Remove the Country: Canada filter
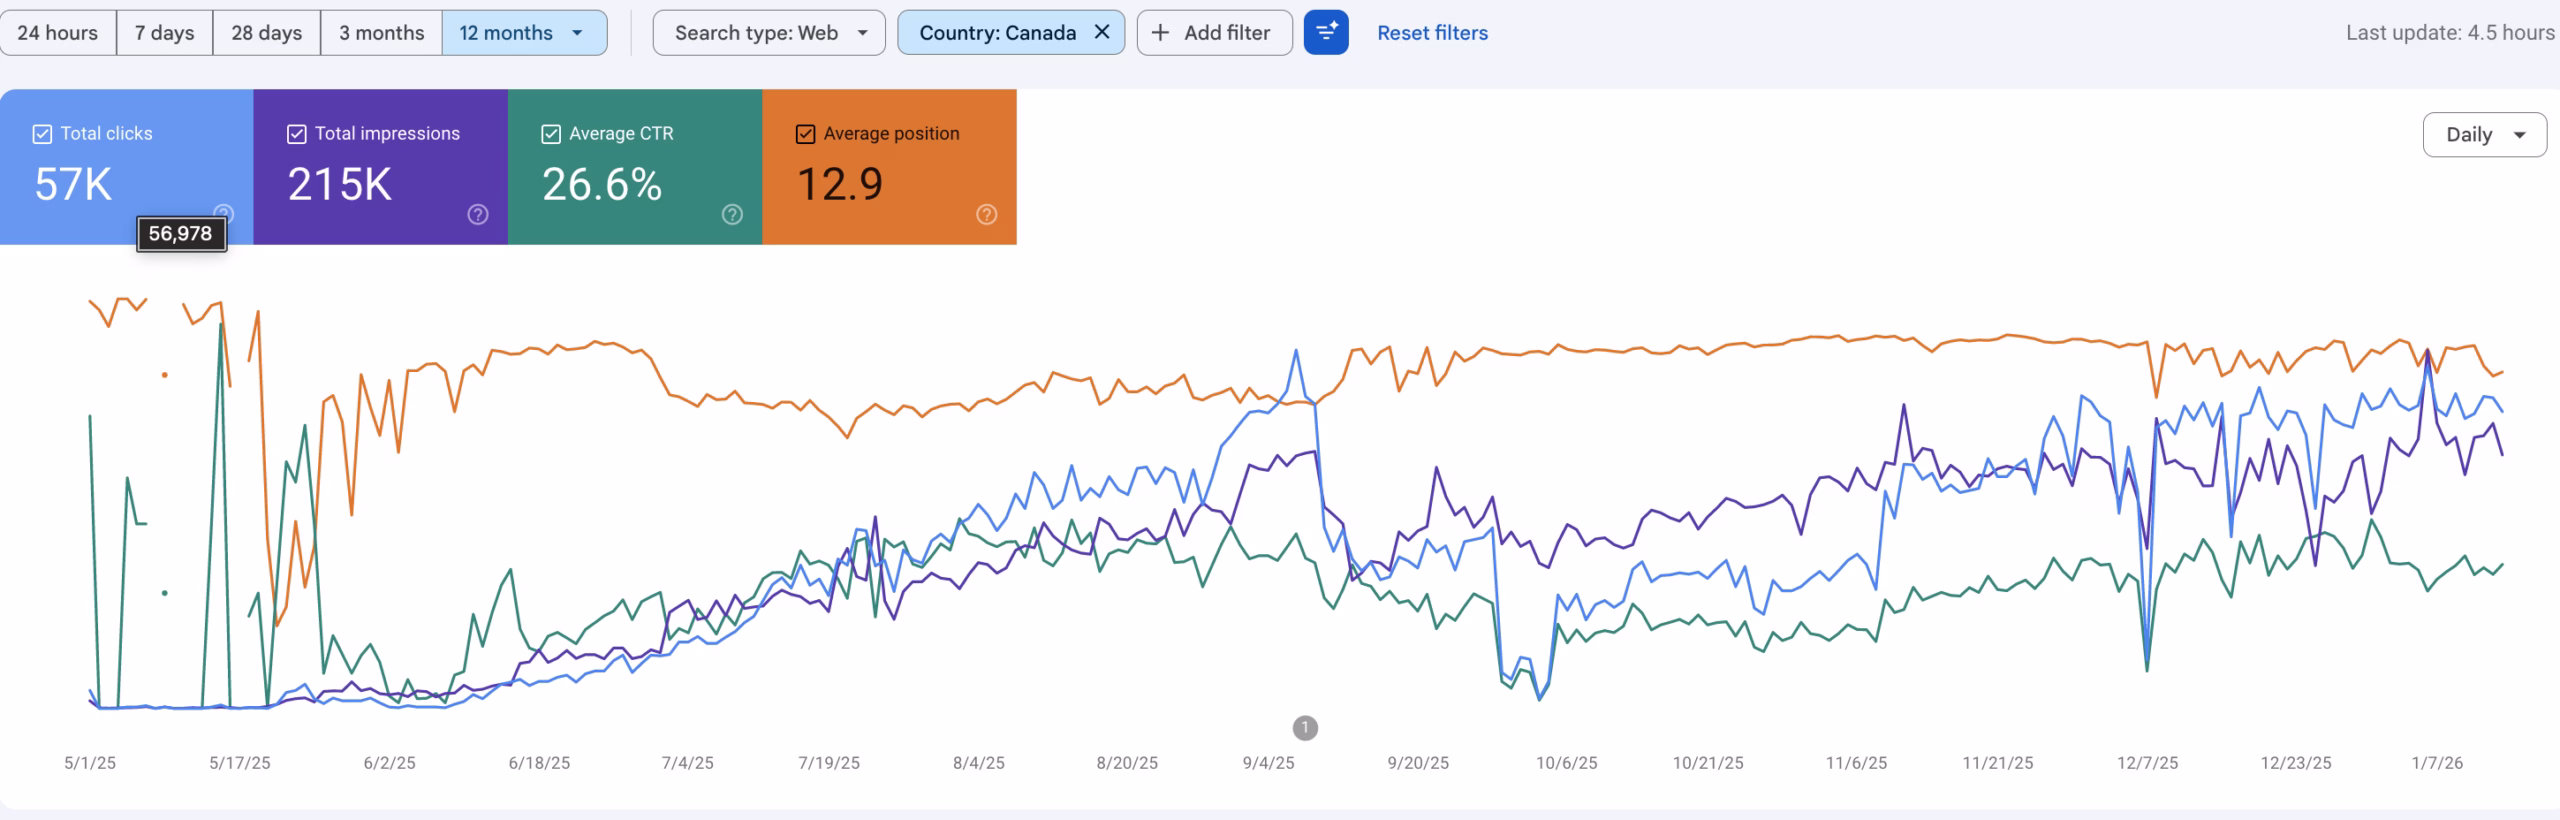Screen dimensions: 2560x820 pyautogui.click(x=1102, y=32)
